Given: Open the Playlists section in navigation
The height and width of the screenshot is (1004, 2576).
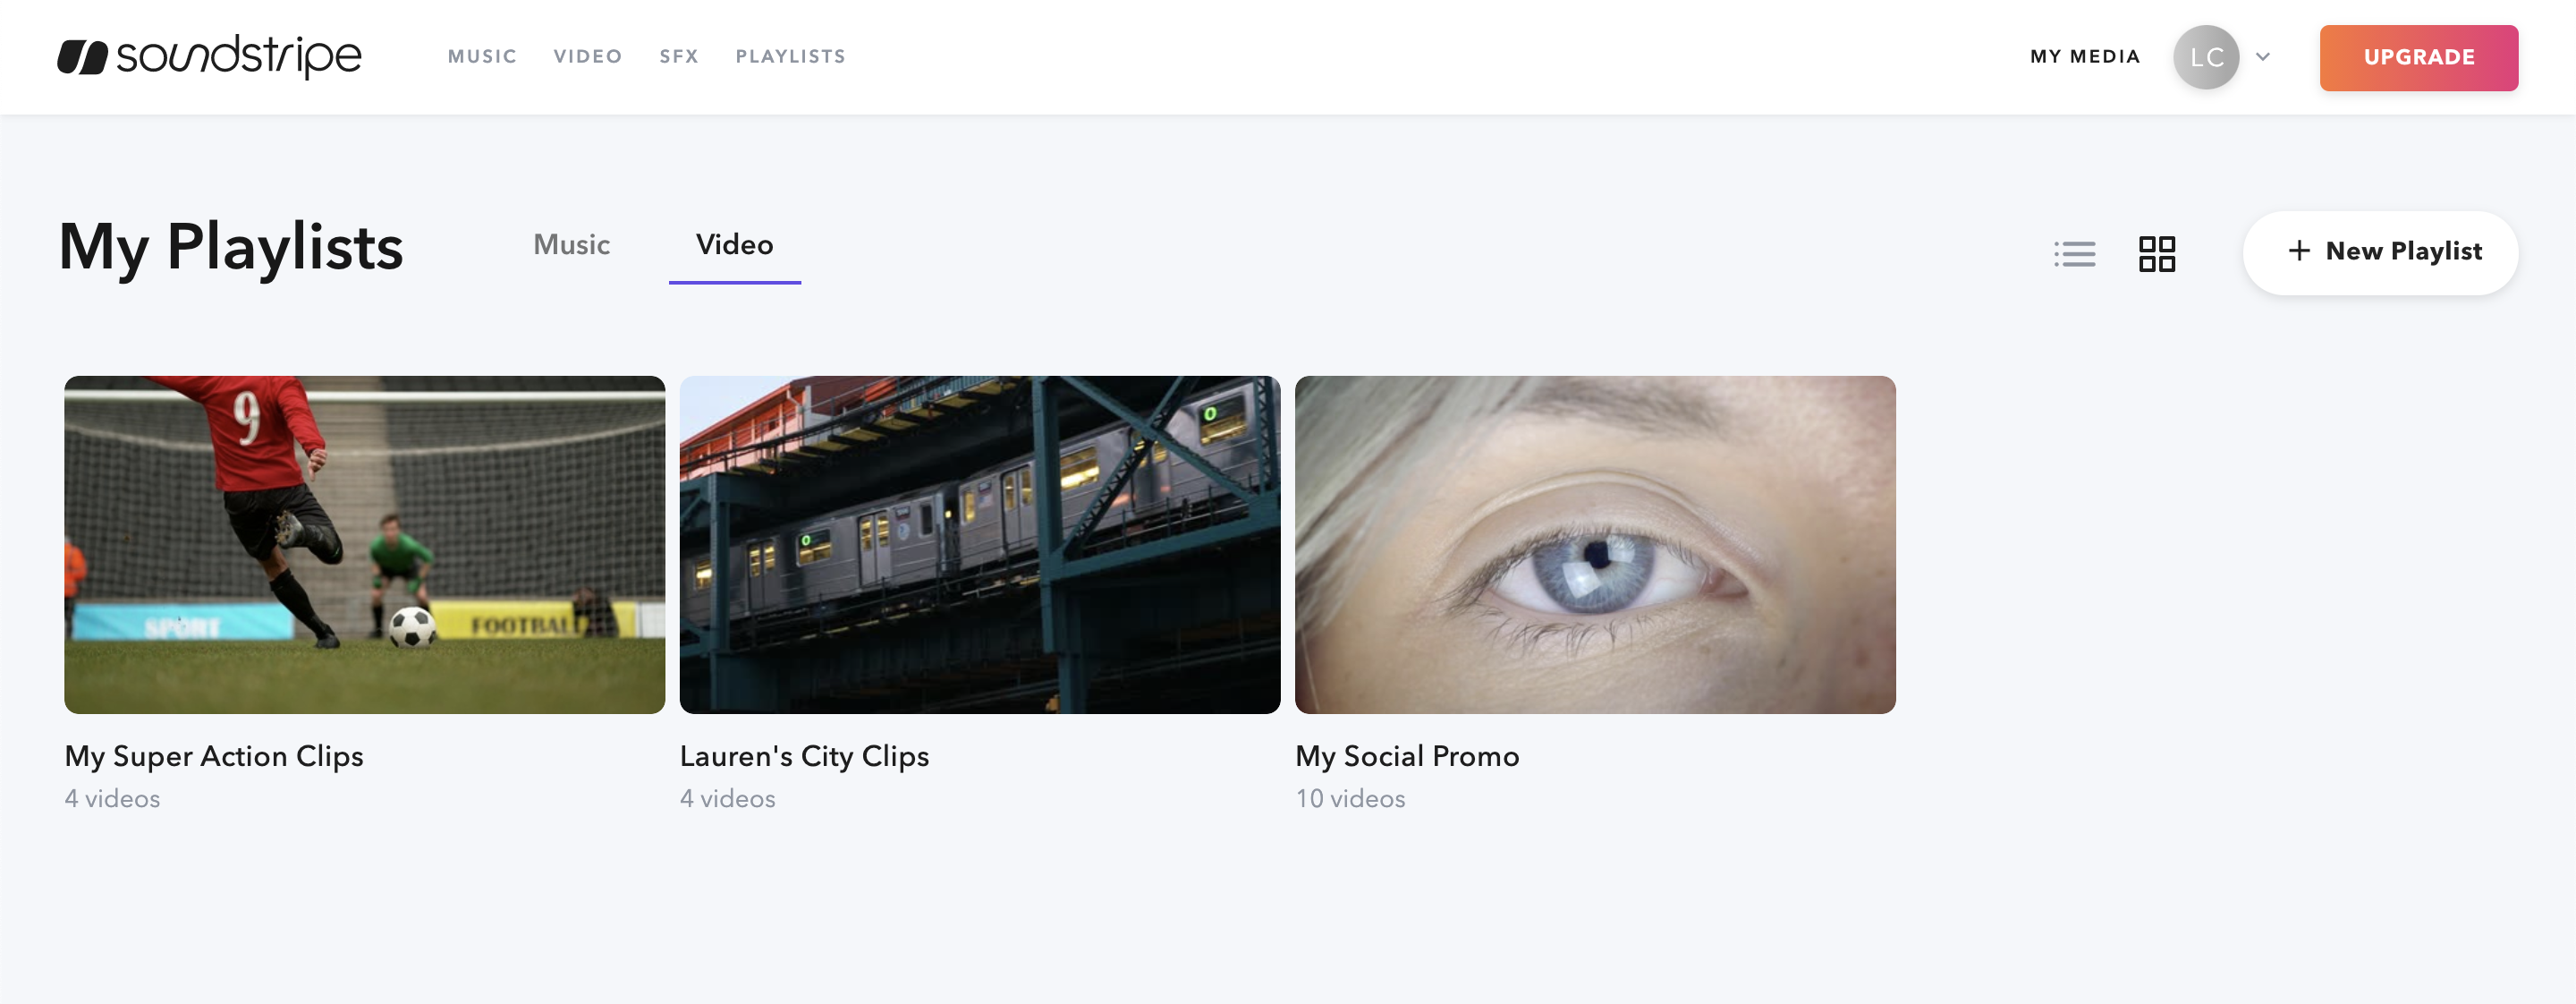Looking at the screenshot, I should point(790,57).
